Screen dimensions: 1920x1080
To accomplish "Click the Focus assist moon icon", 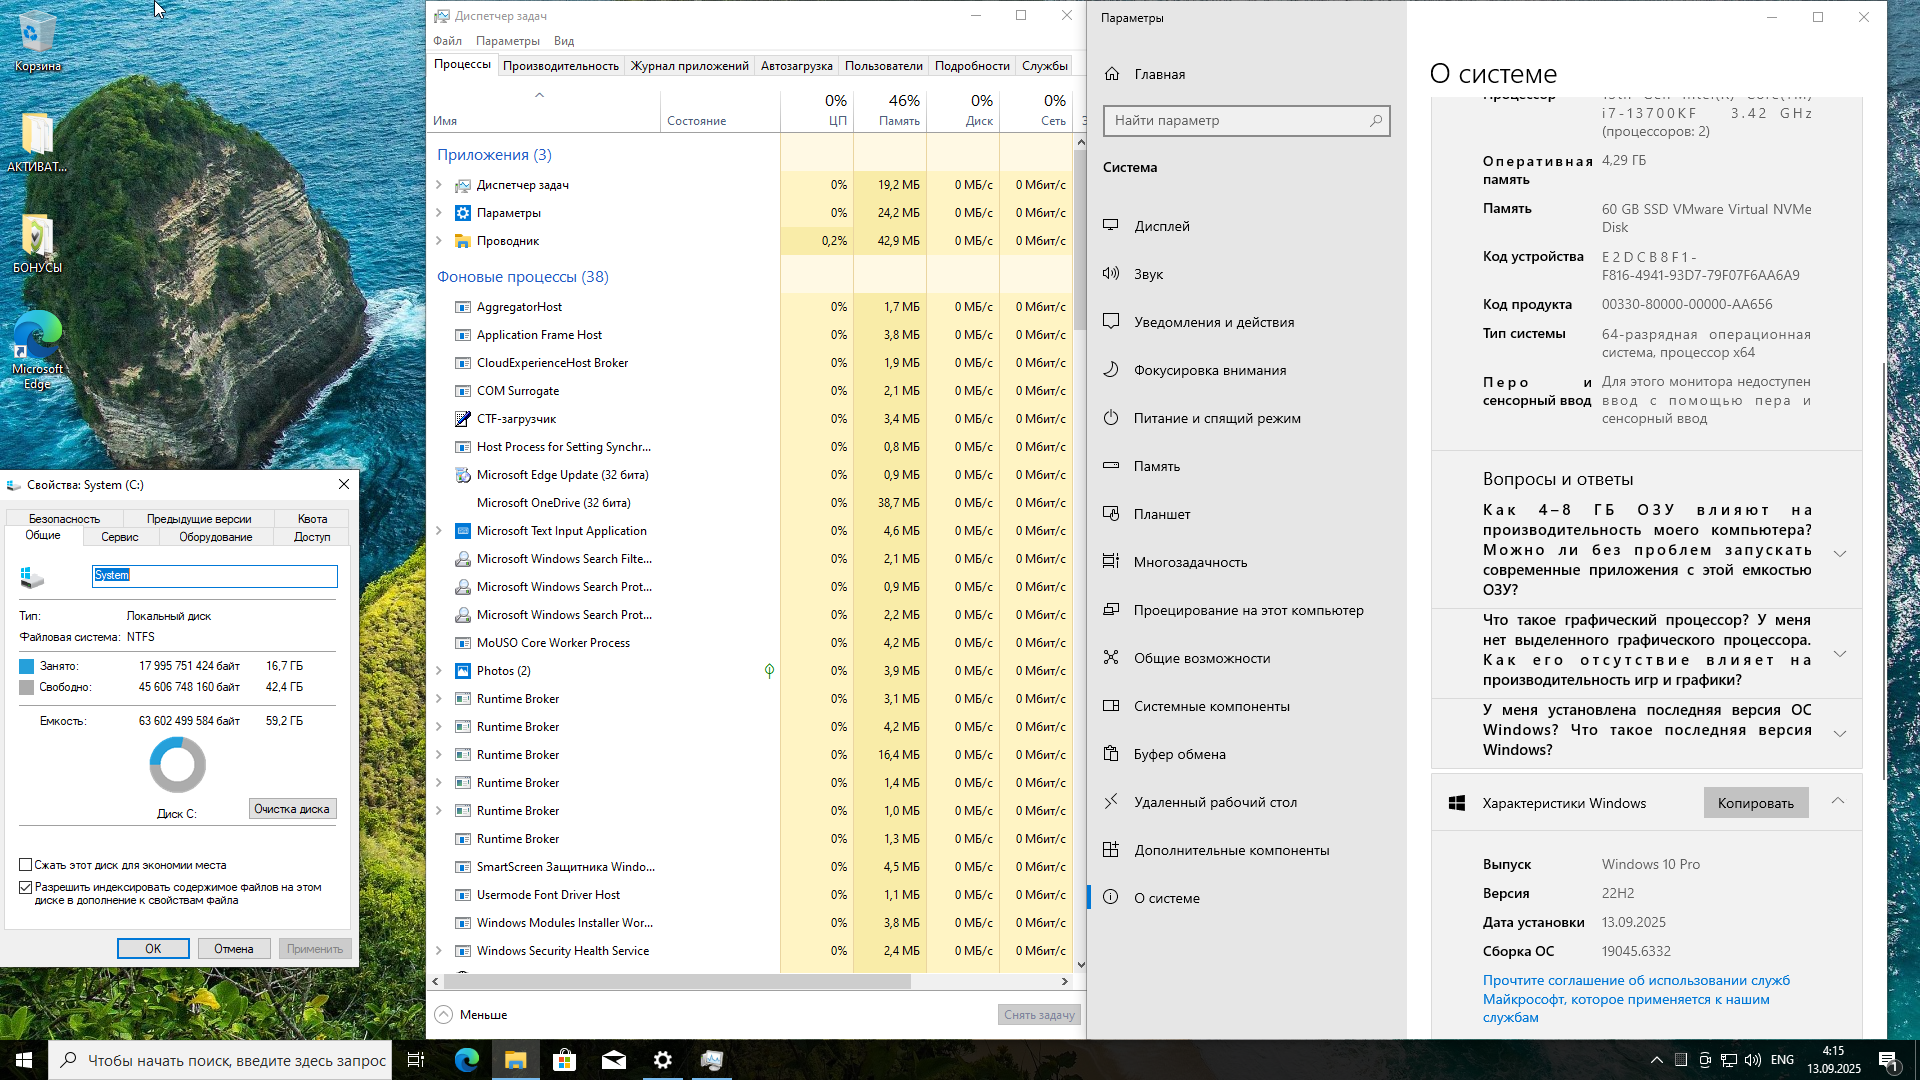I will pos(1110,370).
